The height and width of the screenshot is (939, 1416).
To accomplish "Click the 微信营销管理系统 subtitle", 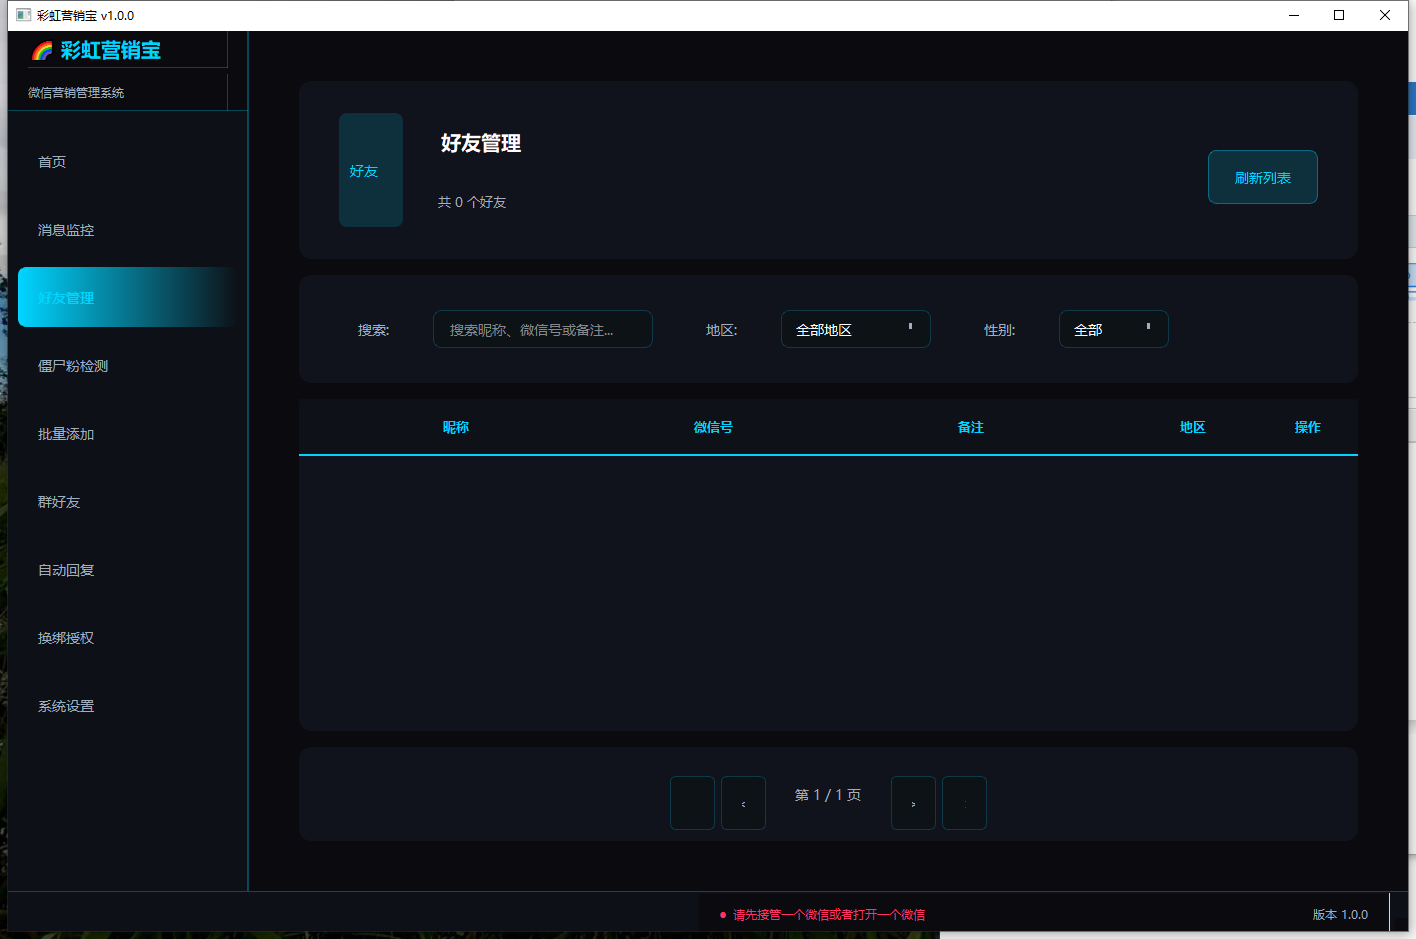I will pyautogui.click(x=76, y=92).
